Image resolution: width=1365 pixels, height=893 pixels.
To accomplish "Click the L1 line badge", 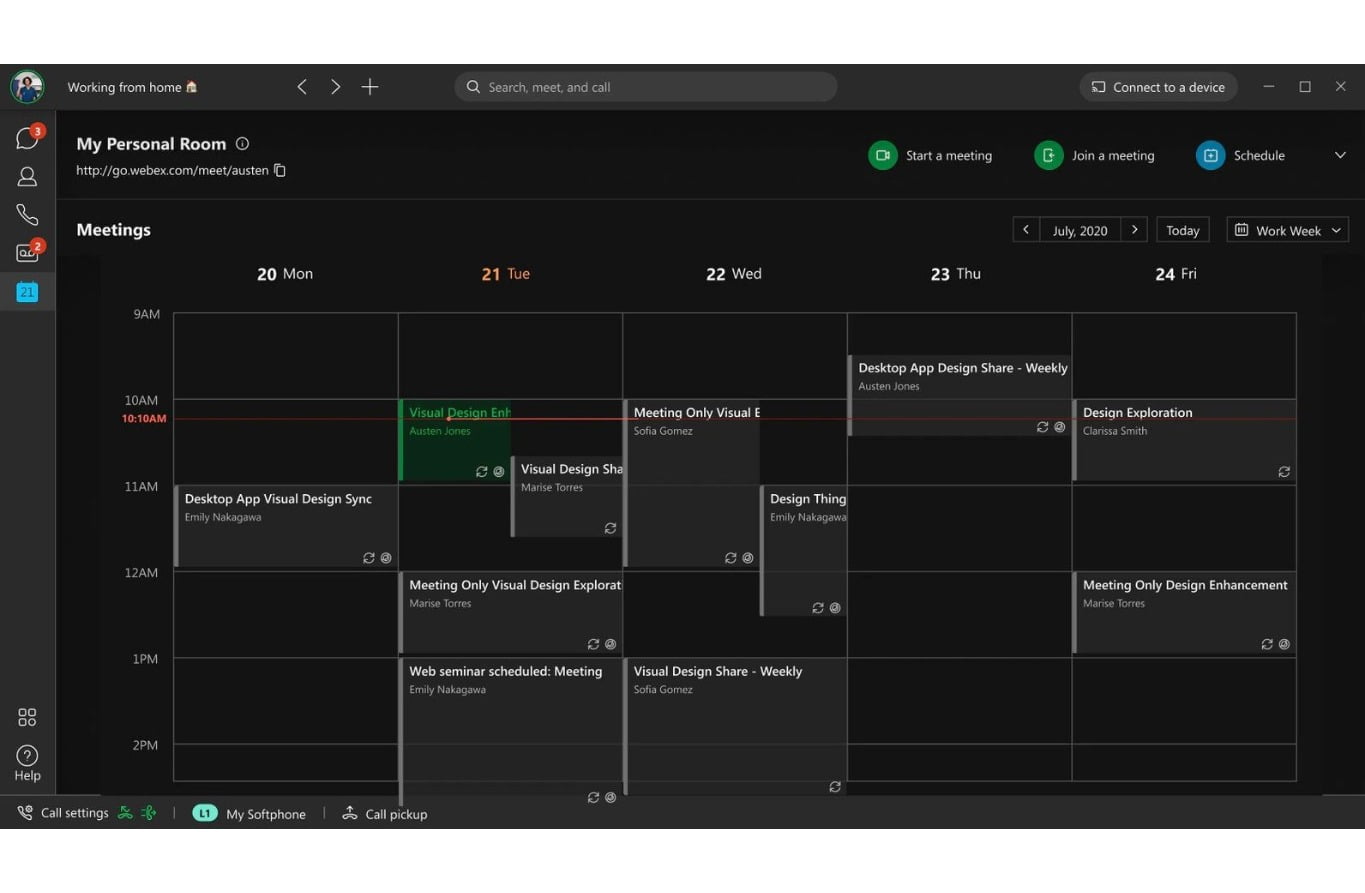I will point(205,813).
